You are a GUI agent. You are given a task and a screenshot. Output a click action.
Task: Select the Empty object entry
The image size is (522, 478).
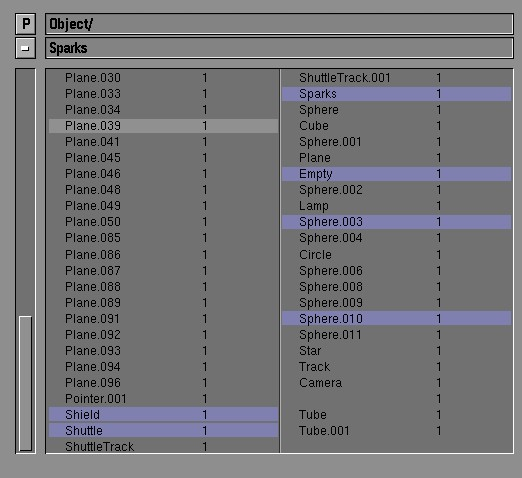[x=397, y=174]
